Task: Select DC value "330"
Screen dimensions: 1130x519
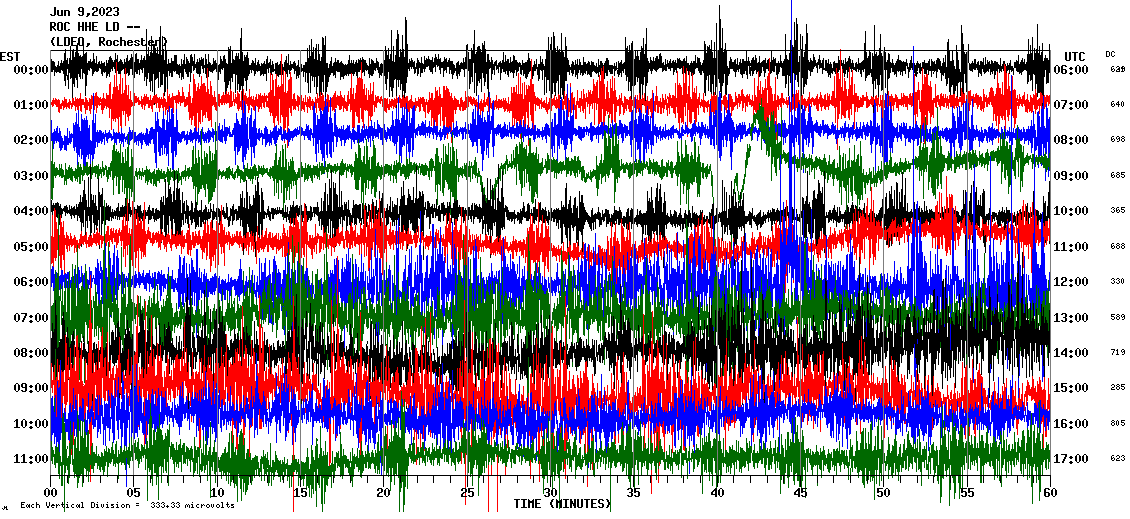Action: click(1118, 281)
